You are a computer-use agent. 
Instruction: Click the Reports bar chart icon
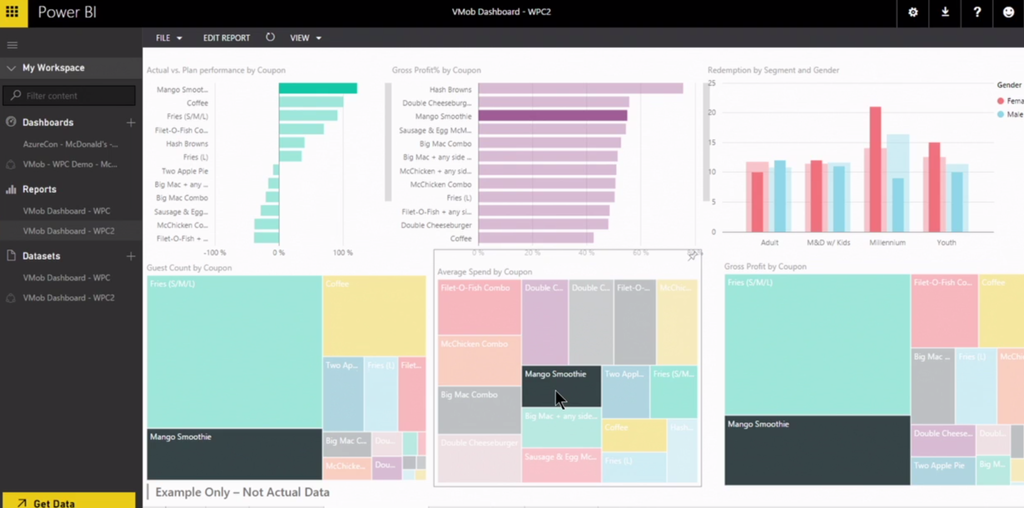[x=11, y=189]
